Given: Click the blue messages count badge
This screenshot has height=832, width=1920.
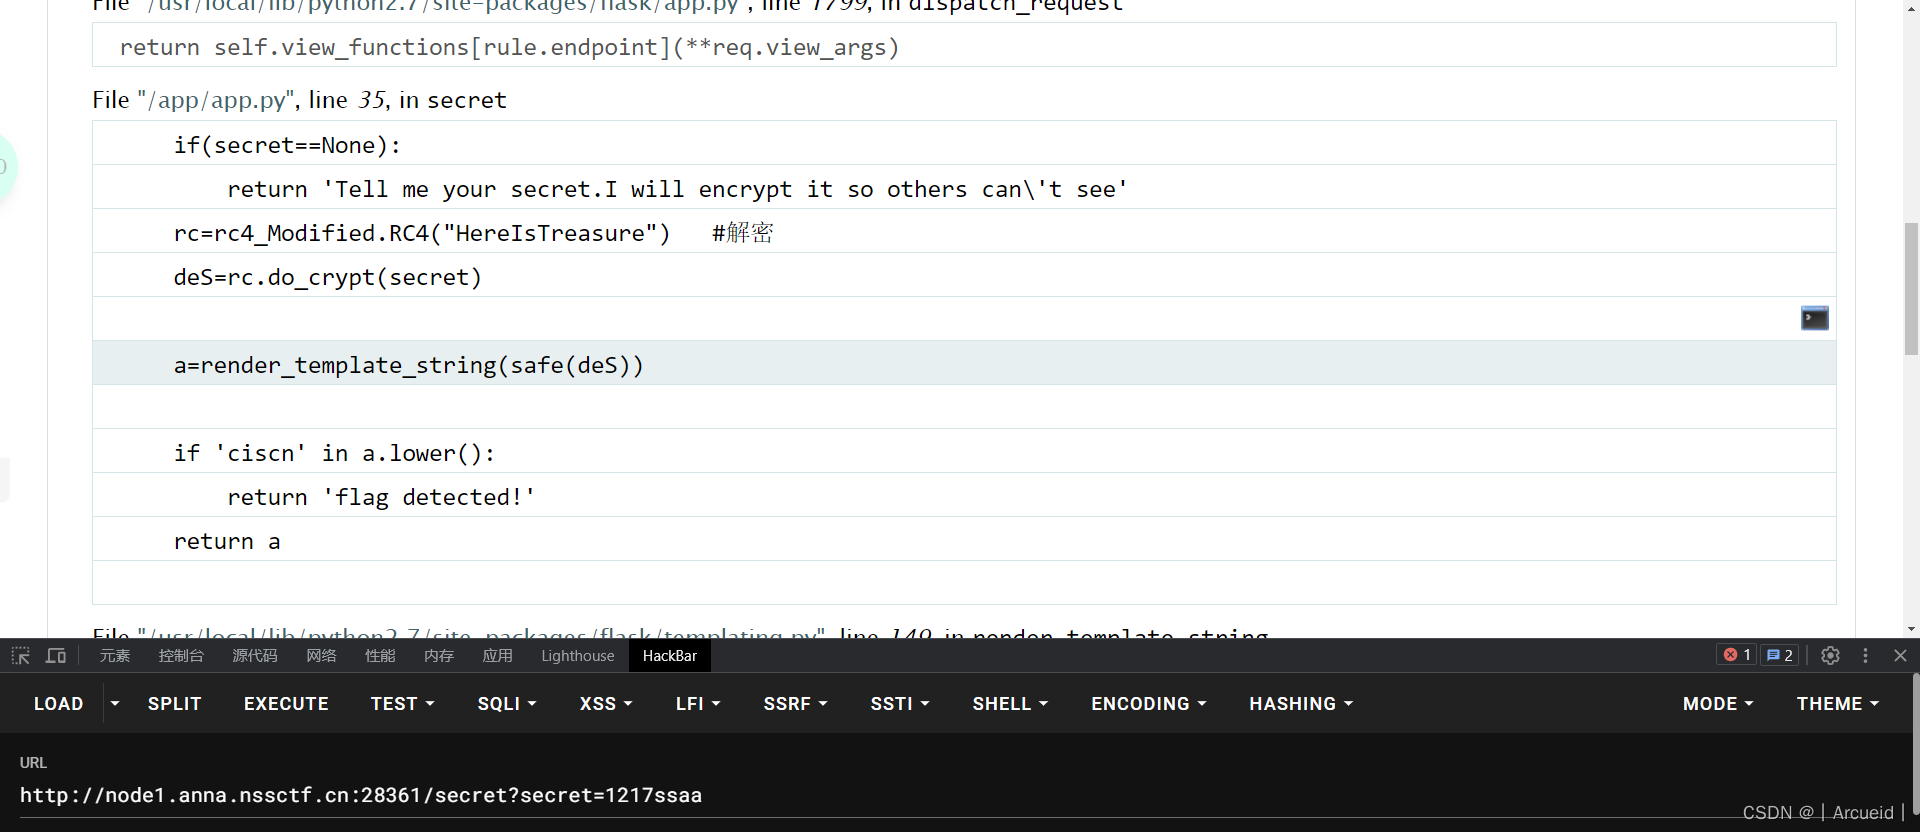Looking at the screenshot, I should click(x=1779, y=655).
